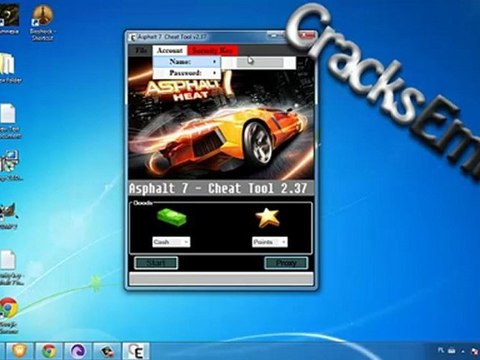Expand the Cash dropdown
480x360 pixels.
pos(171,242)
